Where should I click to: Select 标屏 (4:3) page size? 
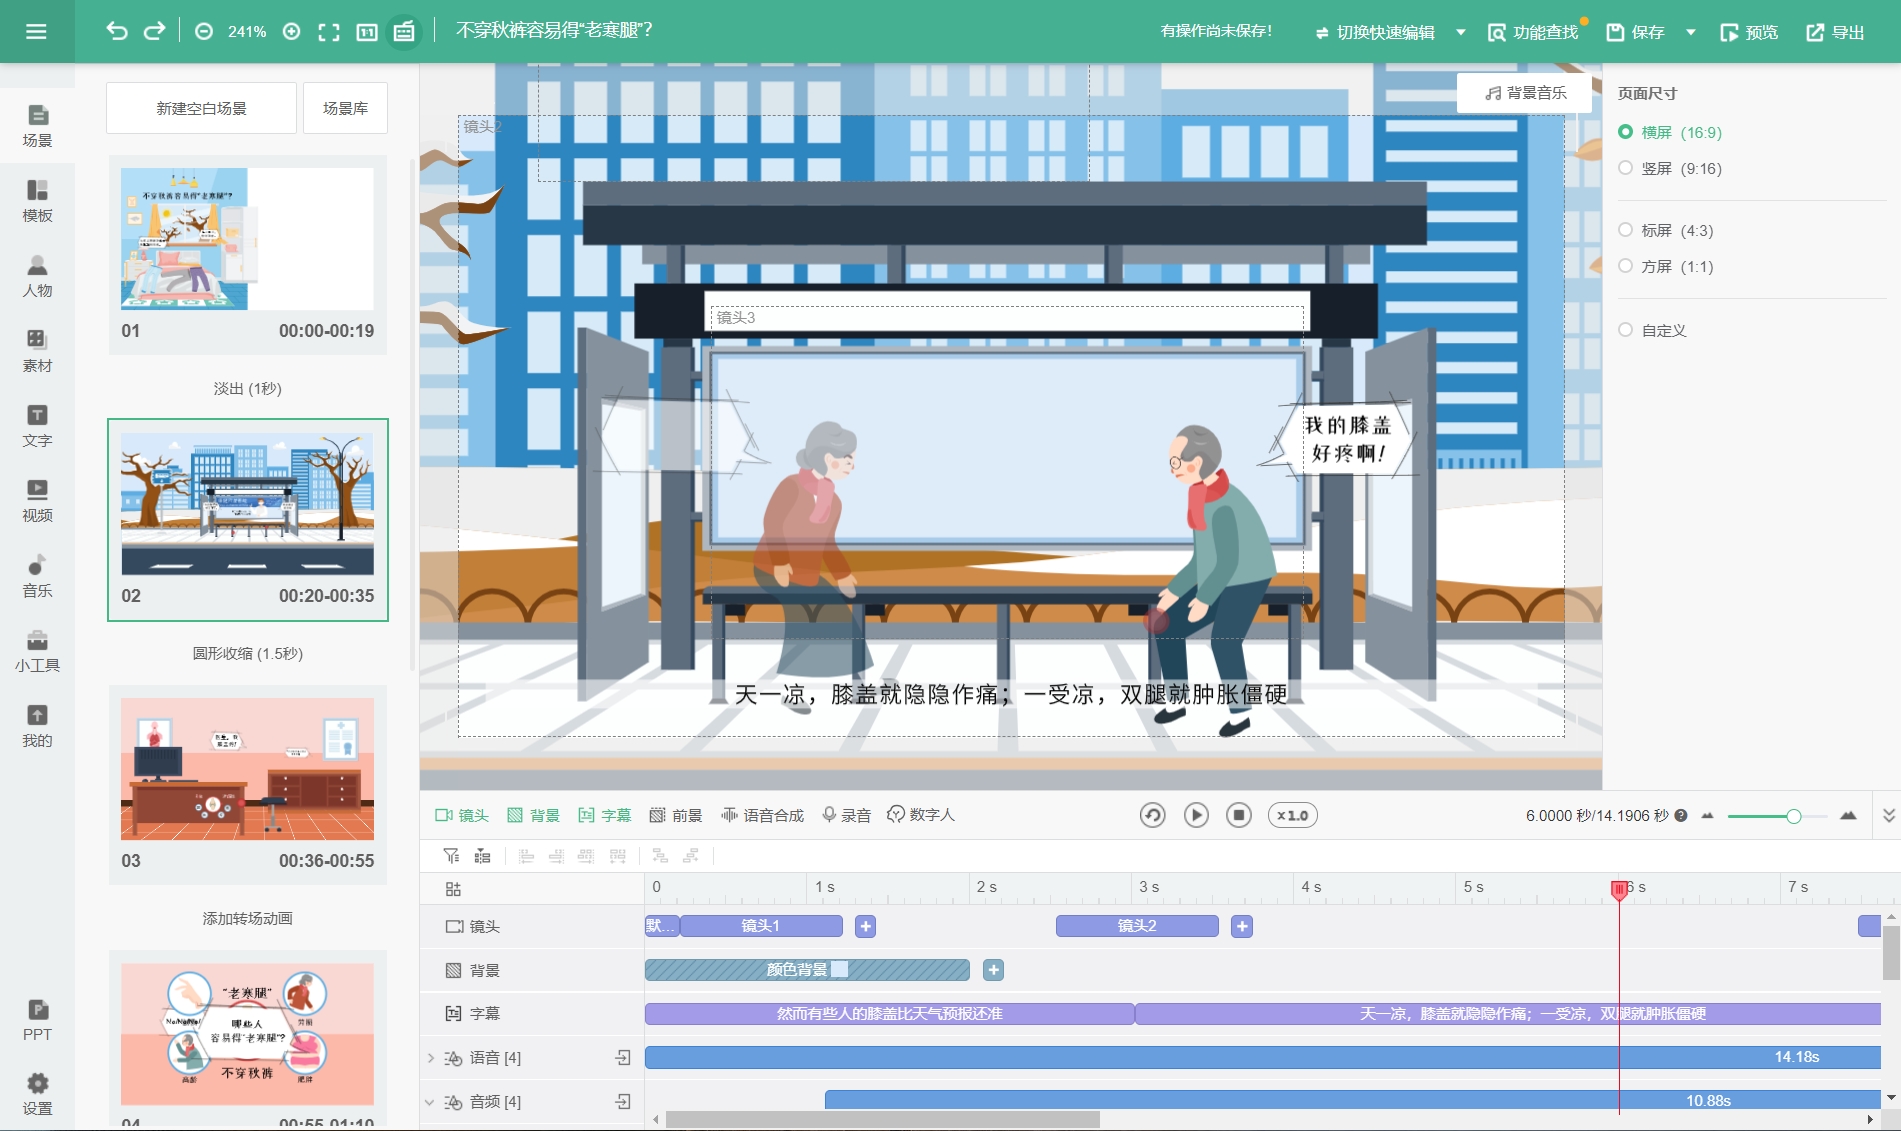1666,230
